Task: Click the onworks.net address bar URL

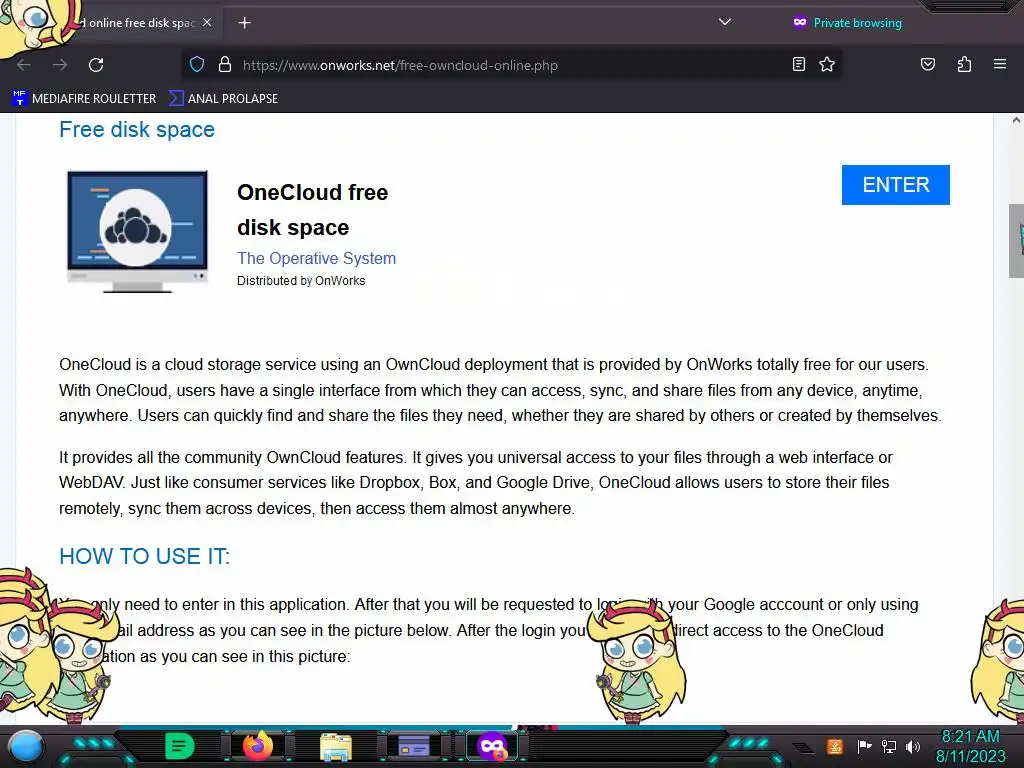Action: point(400,65)
